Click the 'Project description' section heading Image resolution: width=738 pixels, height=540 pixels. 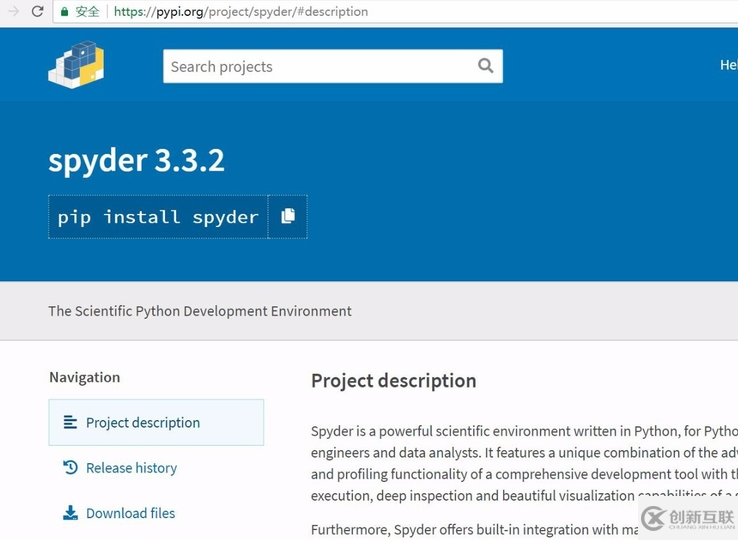pos(393,380)
